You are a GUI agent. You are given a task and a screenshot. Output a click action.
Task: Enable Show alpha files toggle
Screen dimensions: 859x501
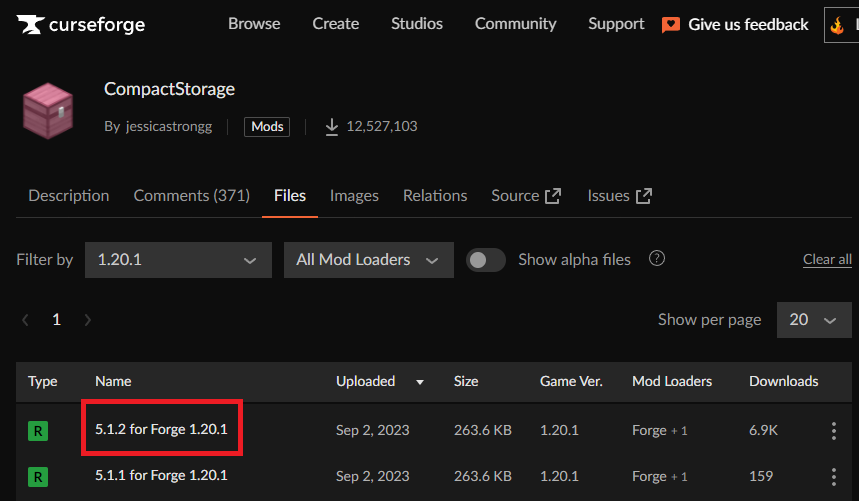[486, 260]
